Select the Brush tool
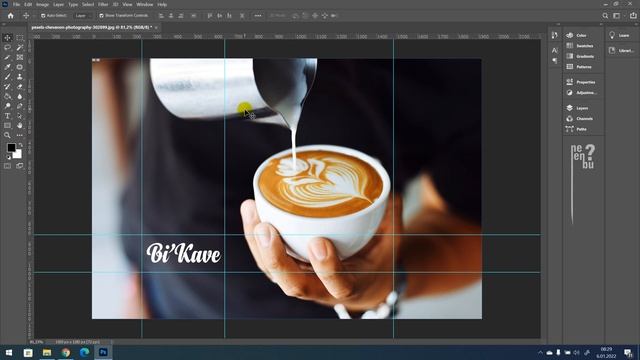Viewport: 640px width, 360px height. coord(7,77)
